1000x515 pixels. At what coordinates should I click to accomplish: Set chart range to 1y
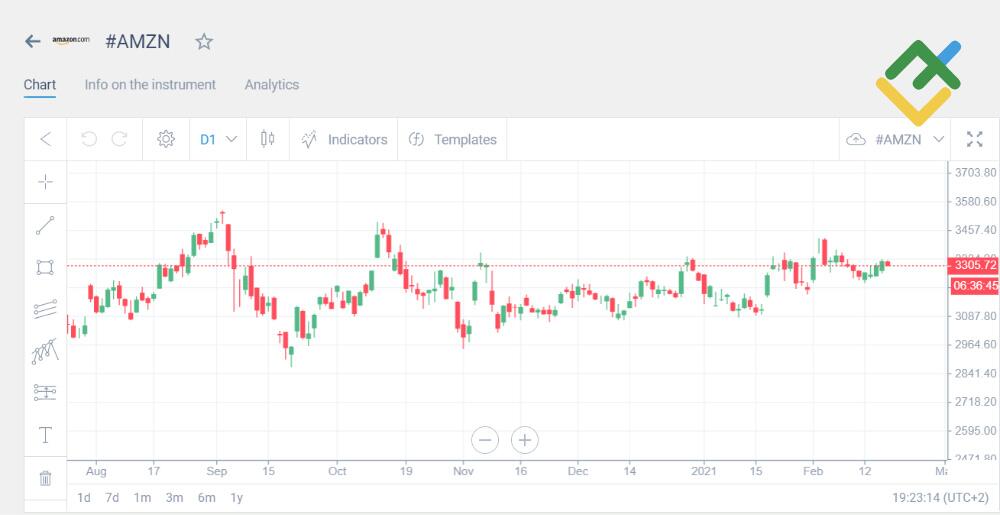[x=237, y=498]
